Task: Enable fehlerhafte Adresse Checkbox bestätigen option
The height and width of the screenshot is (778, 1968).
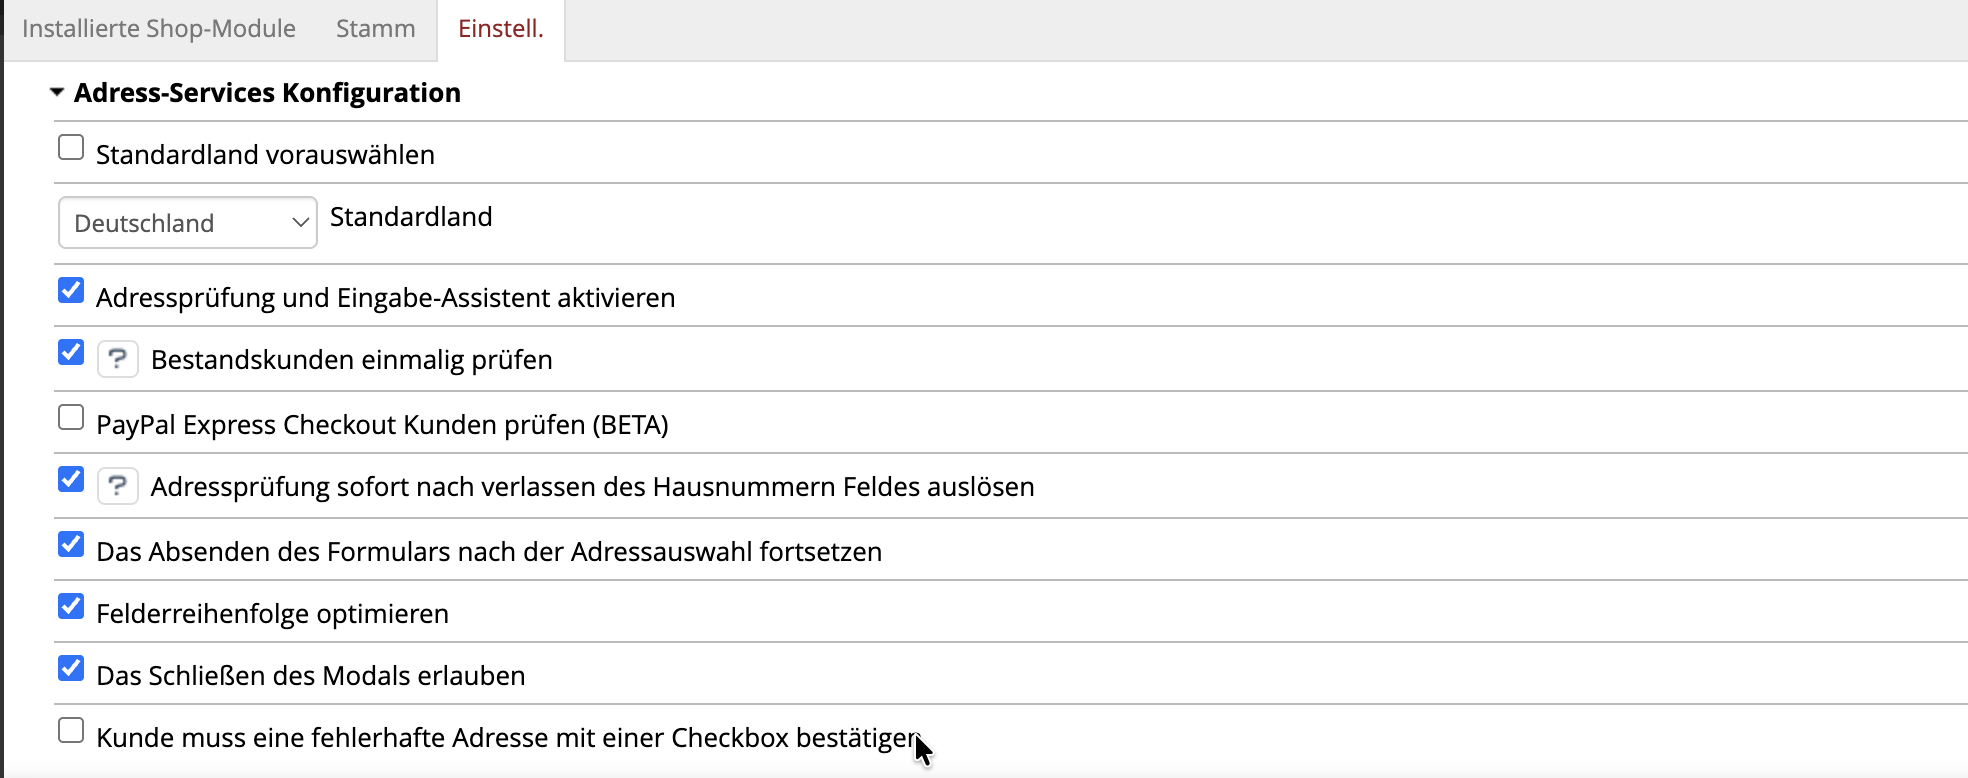Action: tap(71, 730)
